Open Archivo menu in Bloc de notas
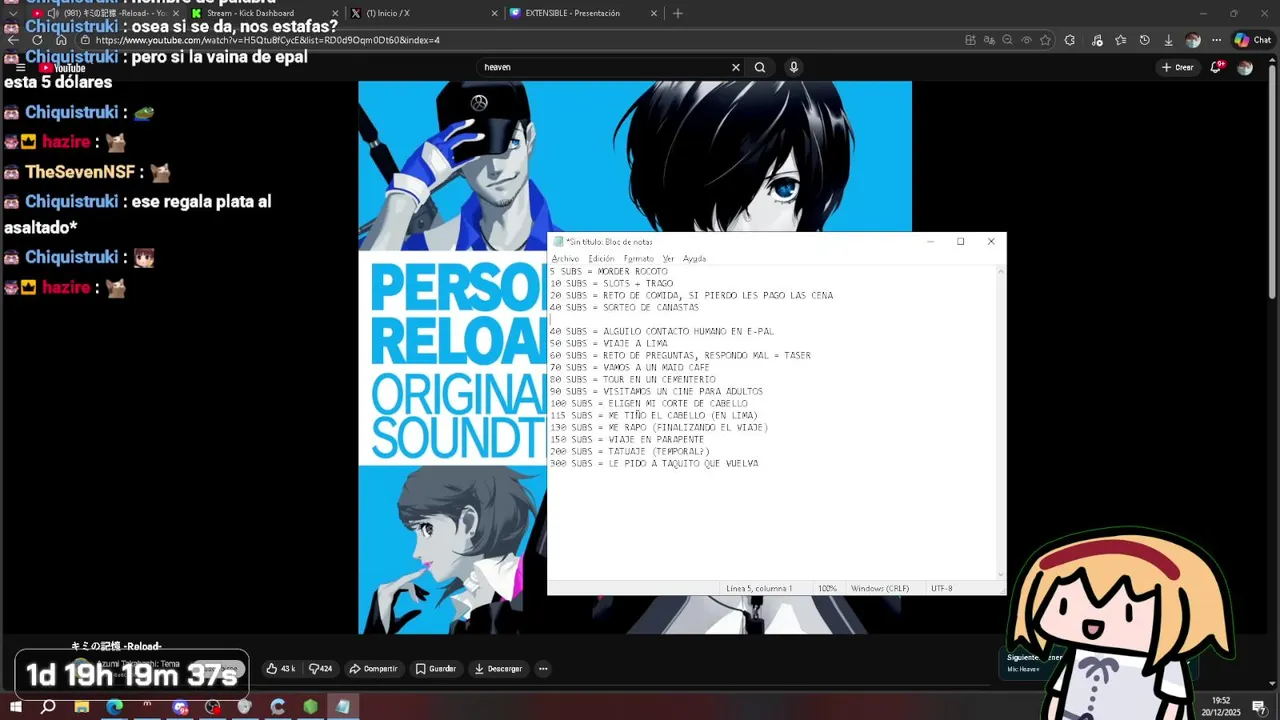The image size is (1280, 720). point(565,258)
